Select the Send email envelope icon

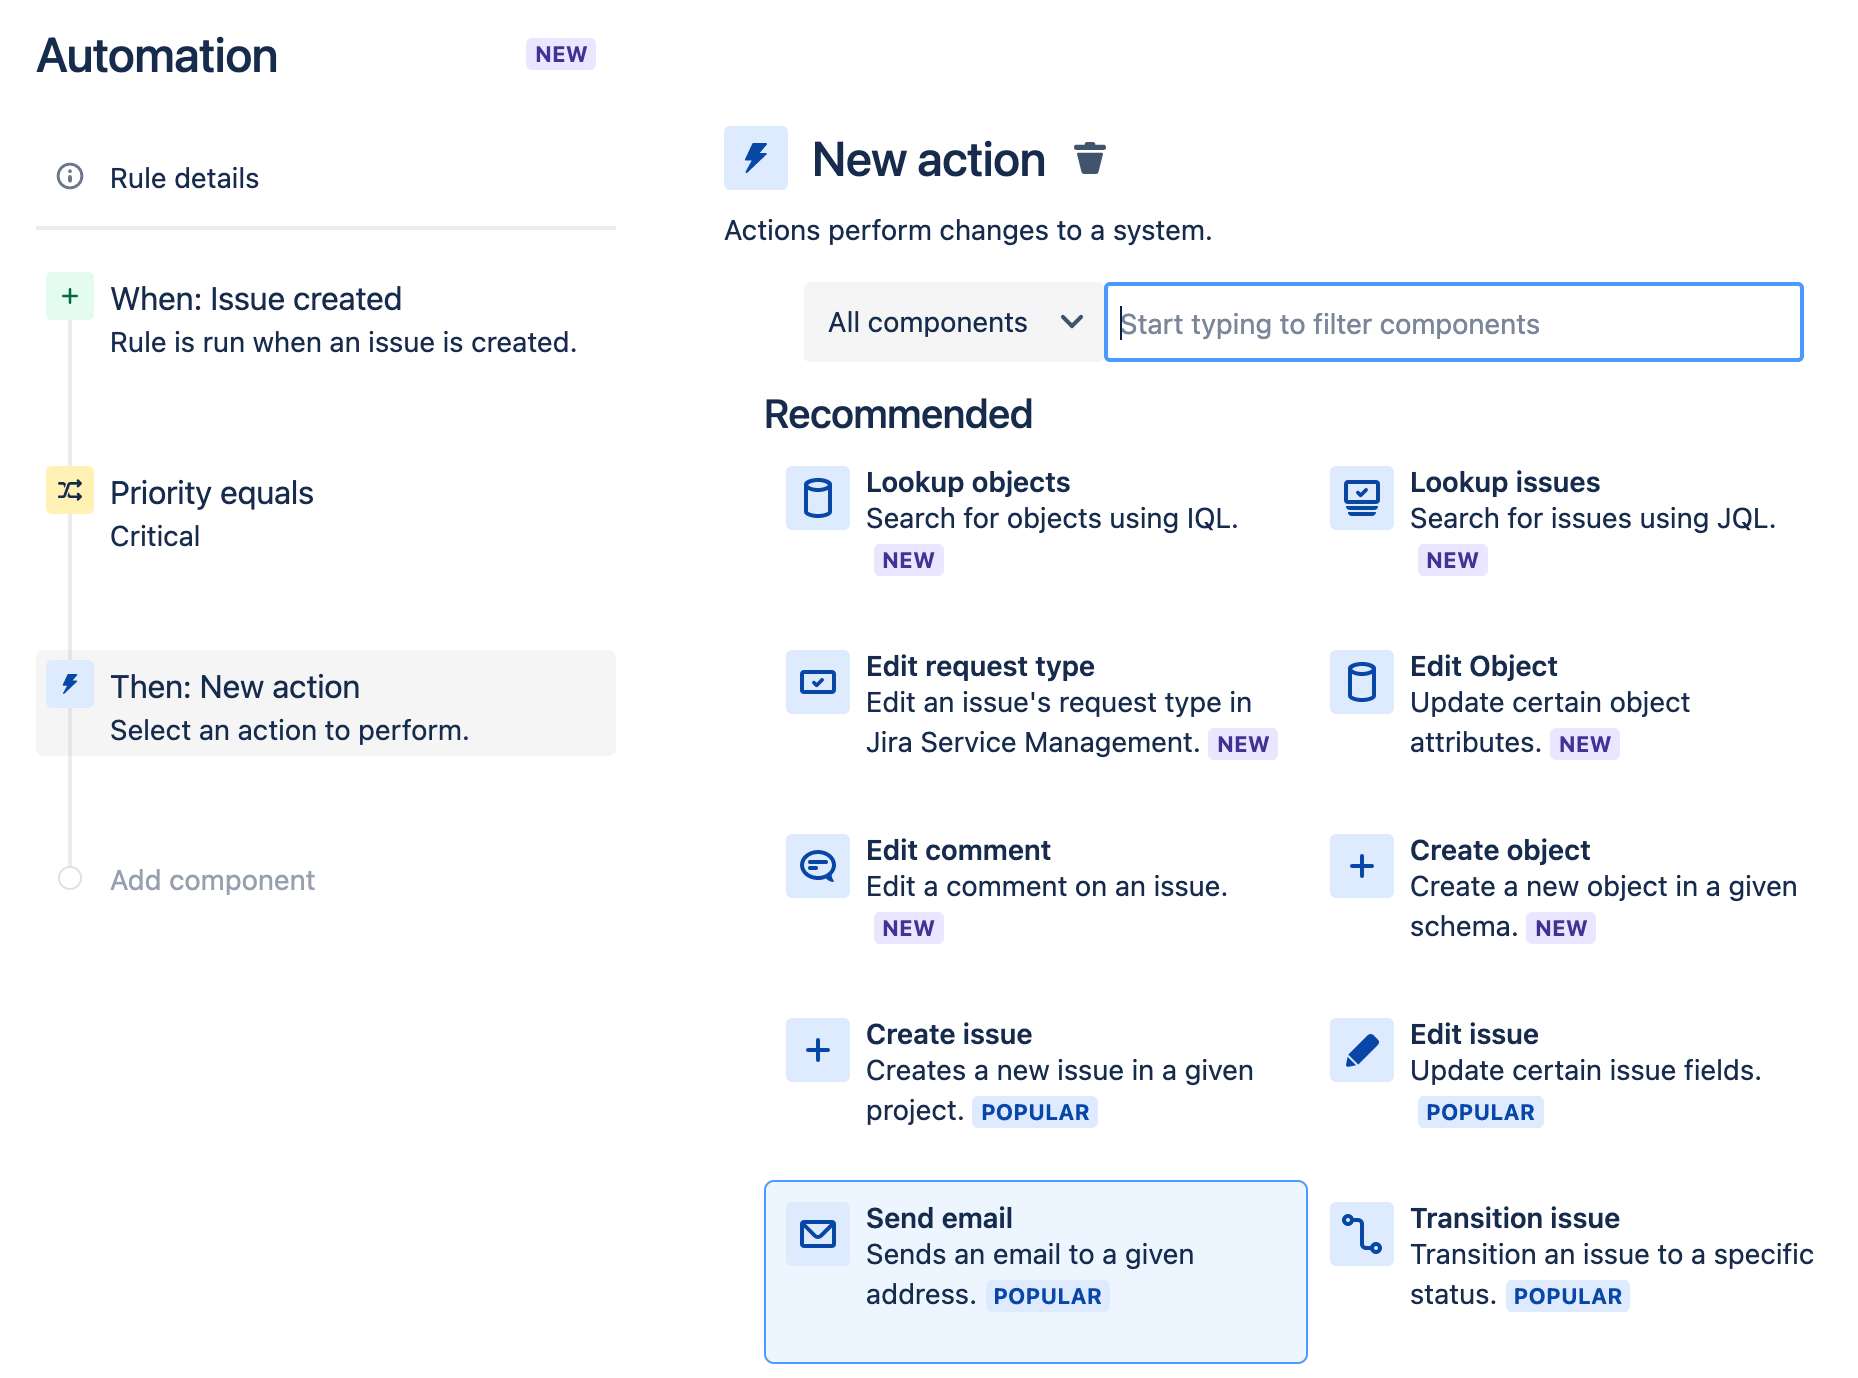(818, 1234)
